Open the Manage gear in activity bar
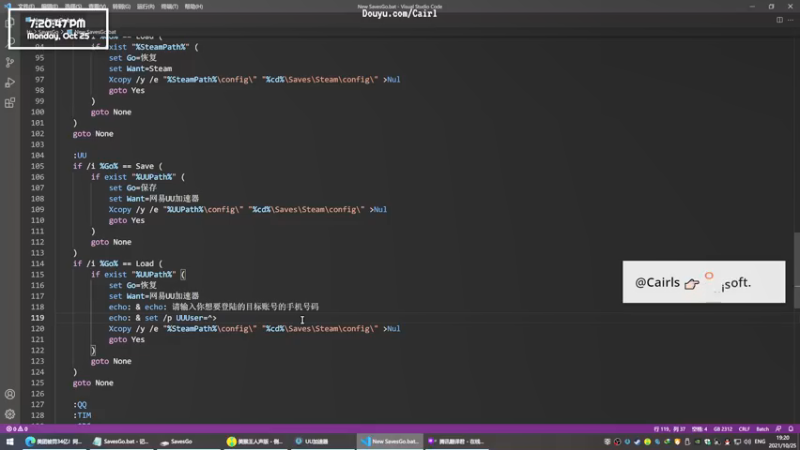The height and width of the screenshot is (450, 800). coord(10,414)
